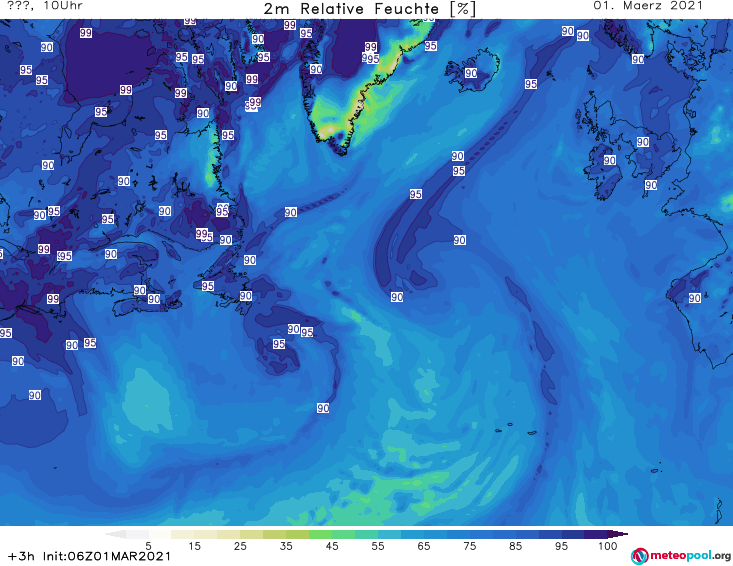Select the '2m Relative Feuchte [%]' map title
733x566 pixels.
point(369,9)
